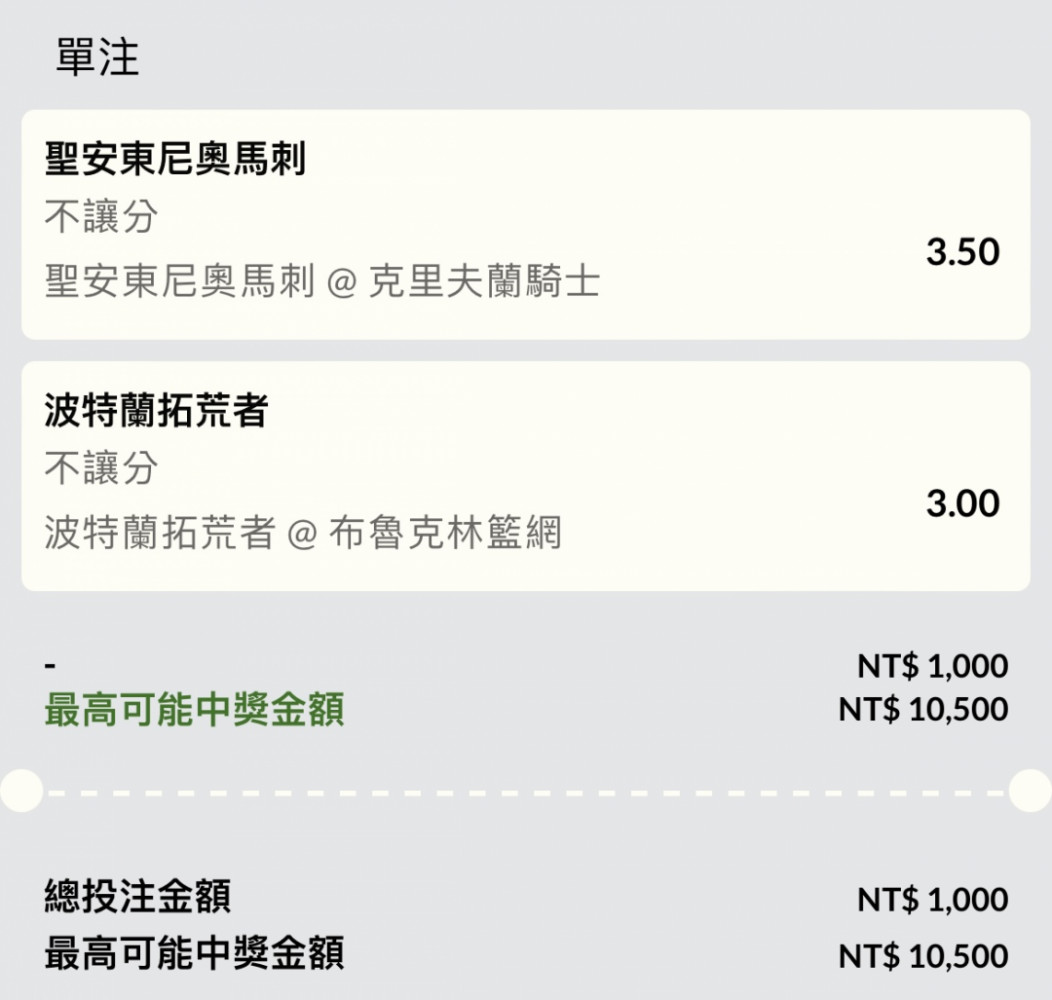Click the green 最高可能中獎金額 label

194,709
